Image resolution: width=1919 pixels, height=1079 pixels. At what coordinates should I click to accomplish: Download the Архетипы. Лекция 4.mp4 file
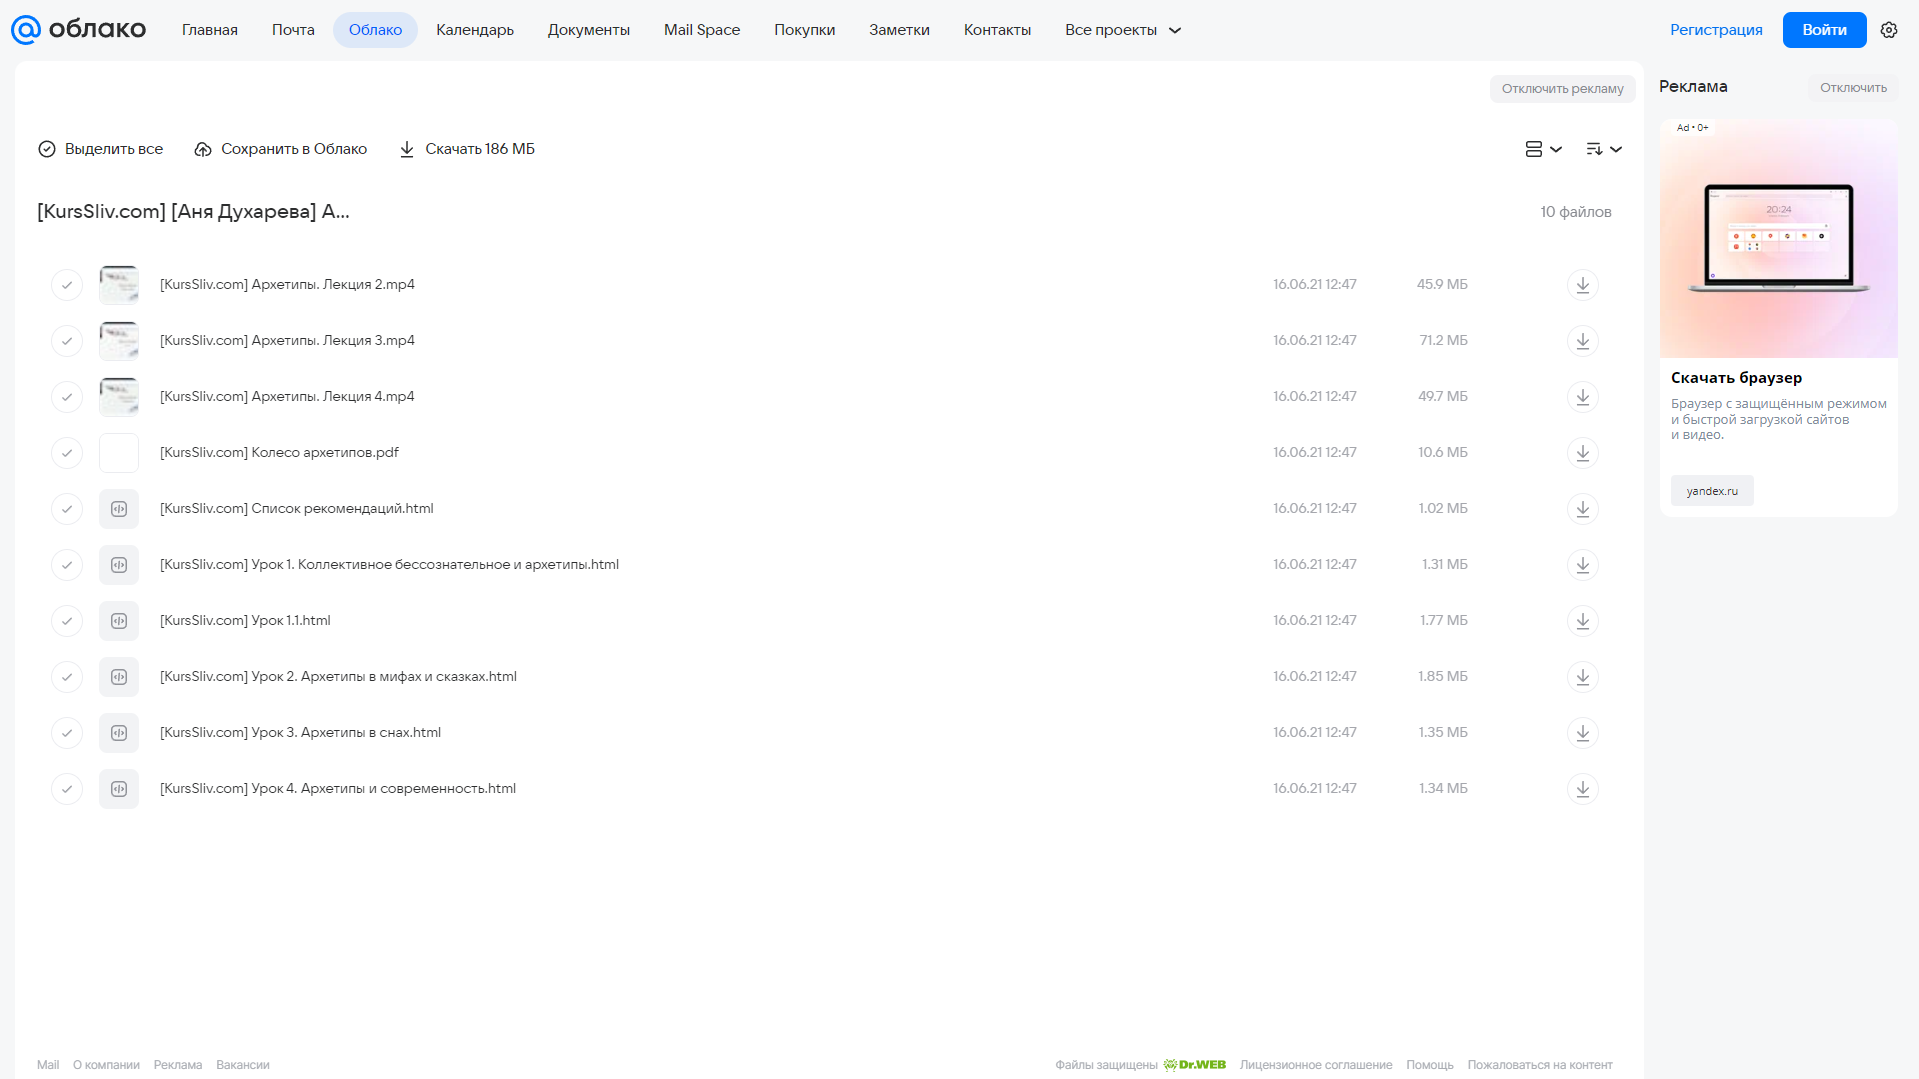(x=1582, y=397)
